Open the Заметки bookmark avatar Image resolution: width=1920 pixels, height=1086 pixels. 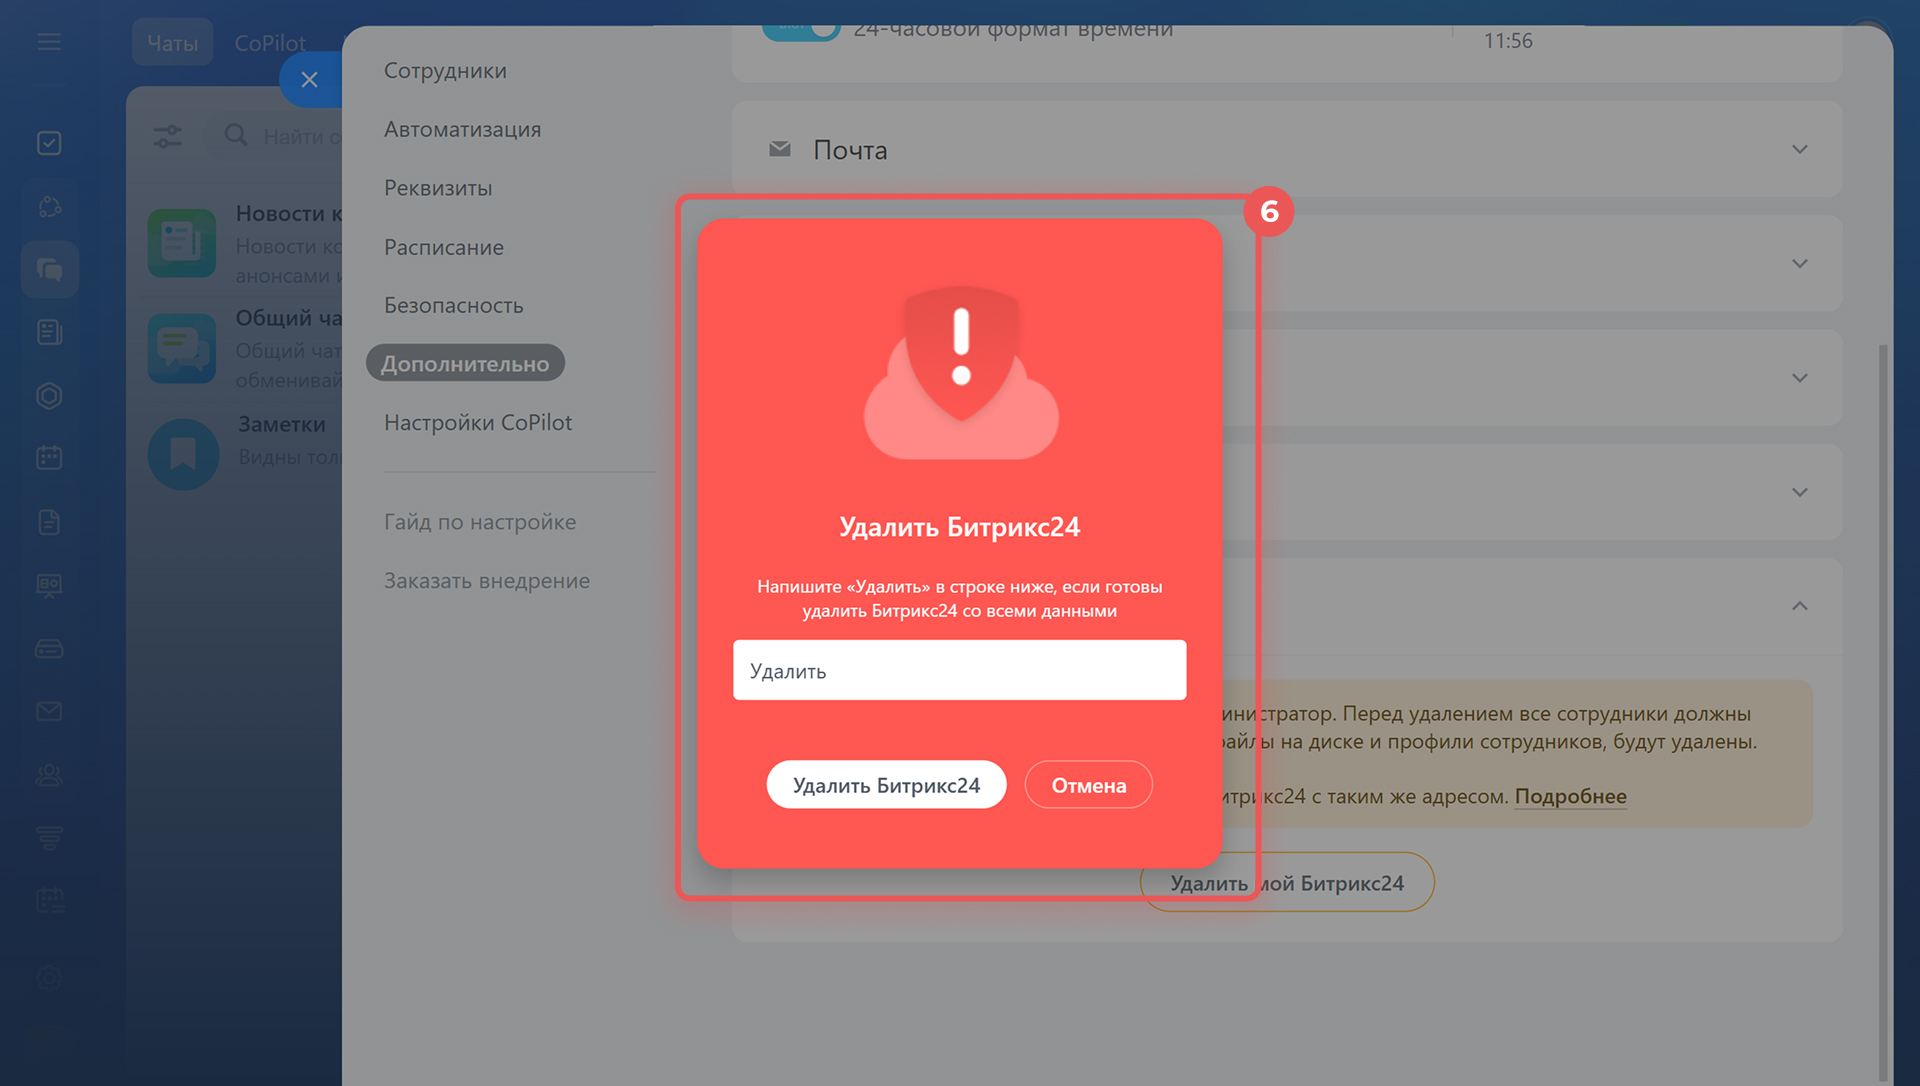pyautogui.click(x=183, y=454)
